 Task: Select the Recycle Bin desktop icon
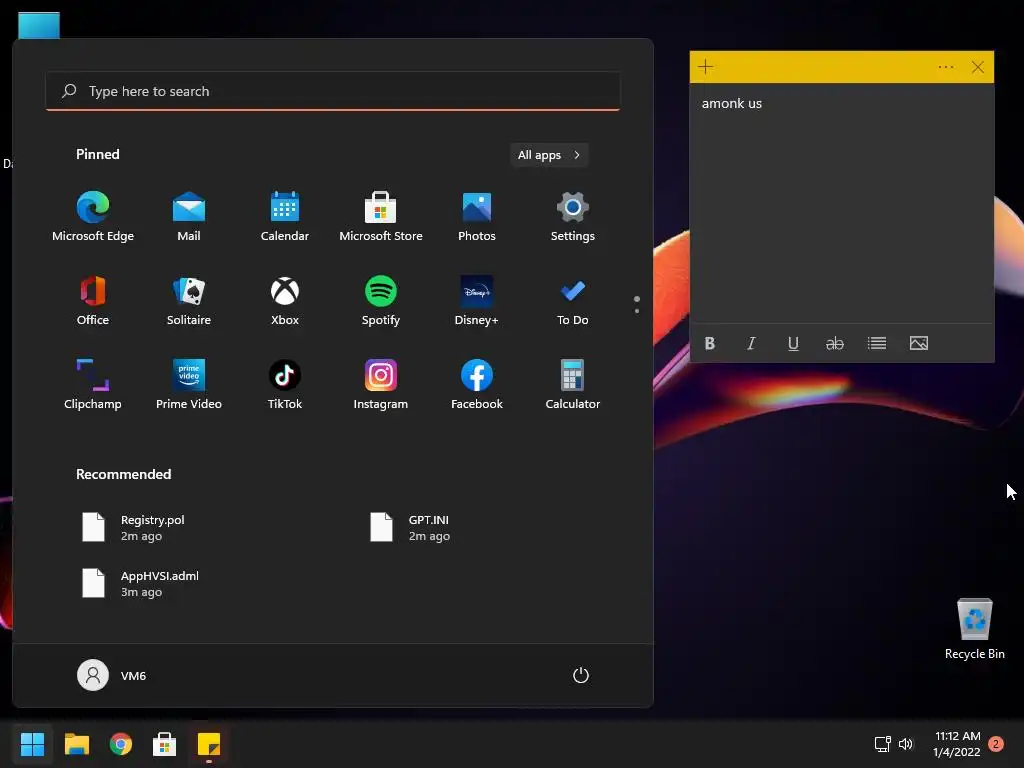(x=974, y=628)
